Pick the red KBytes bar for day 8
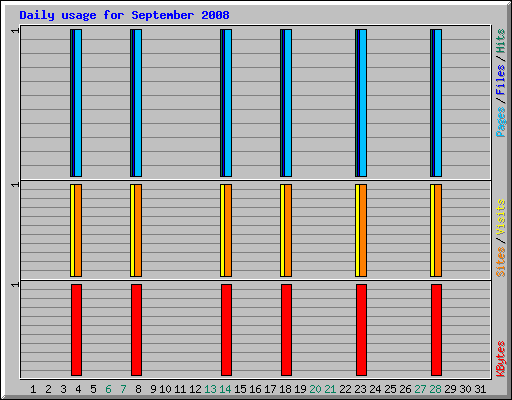Viewport: 512px width, 400px height. [x=136, y=330]
